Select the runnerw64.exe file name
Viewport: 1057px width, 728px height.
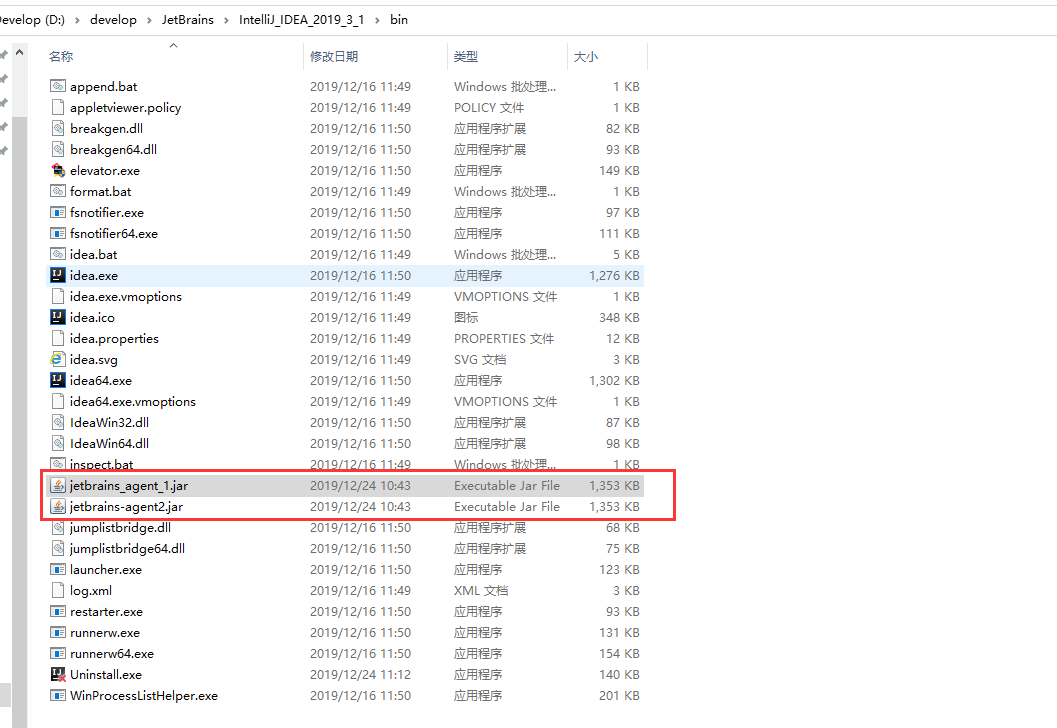[112, 654]
